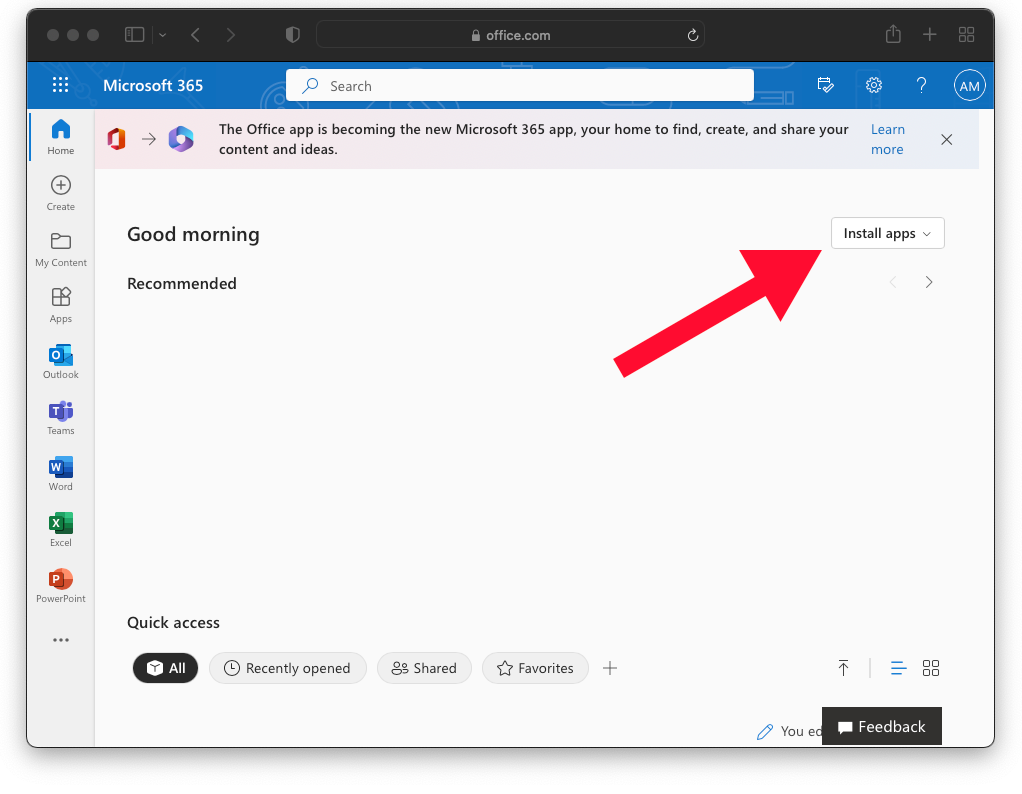Select the Shared filter tab
Viewport: 1022px width, 794px height.
pyautogui.click(x=424, y=668)
